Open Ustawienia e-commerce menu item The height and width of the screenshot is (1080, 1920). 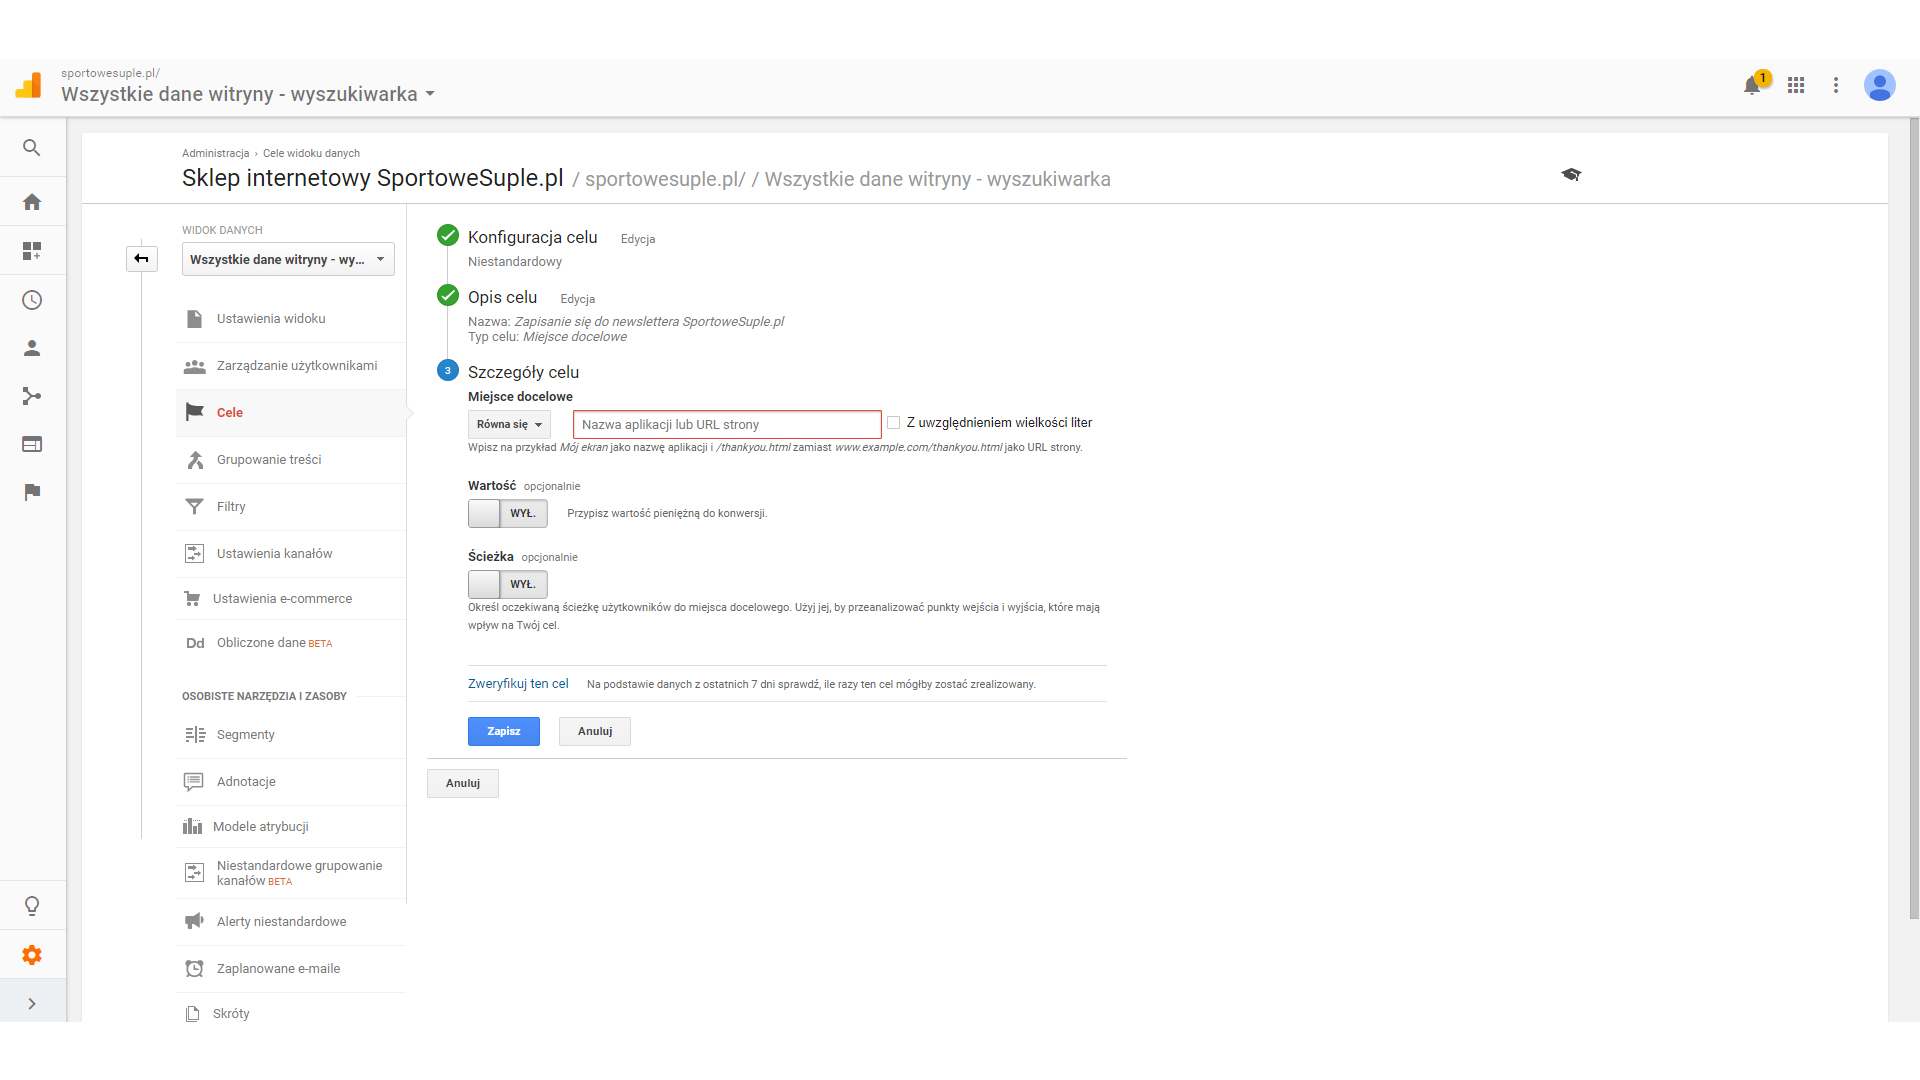pyautogui.click(x=282, y=599)
